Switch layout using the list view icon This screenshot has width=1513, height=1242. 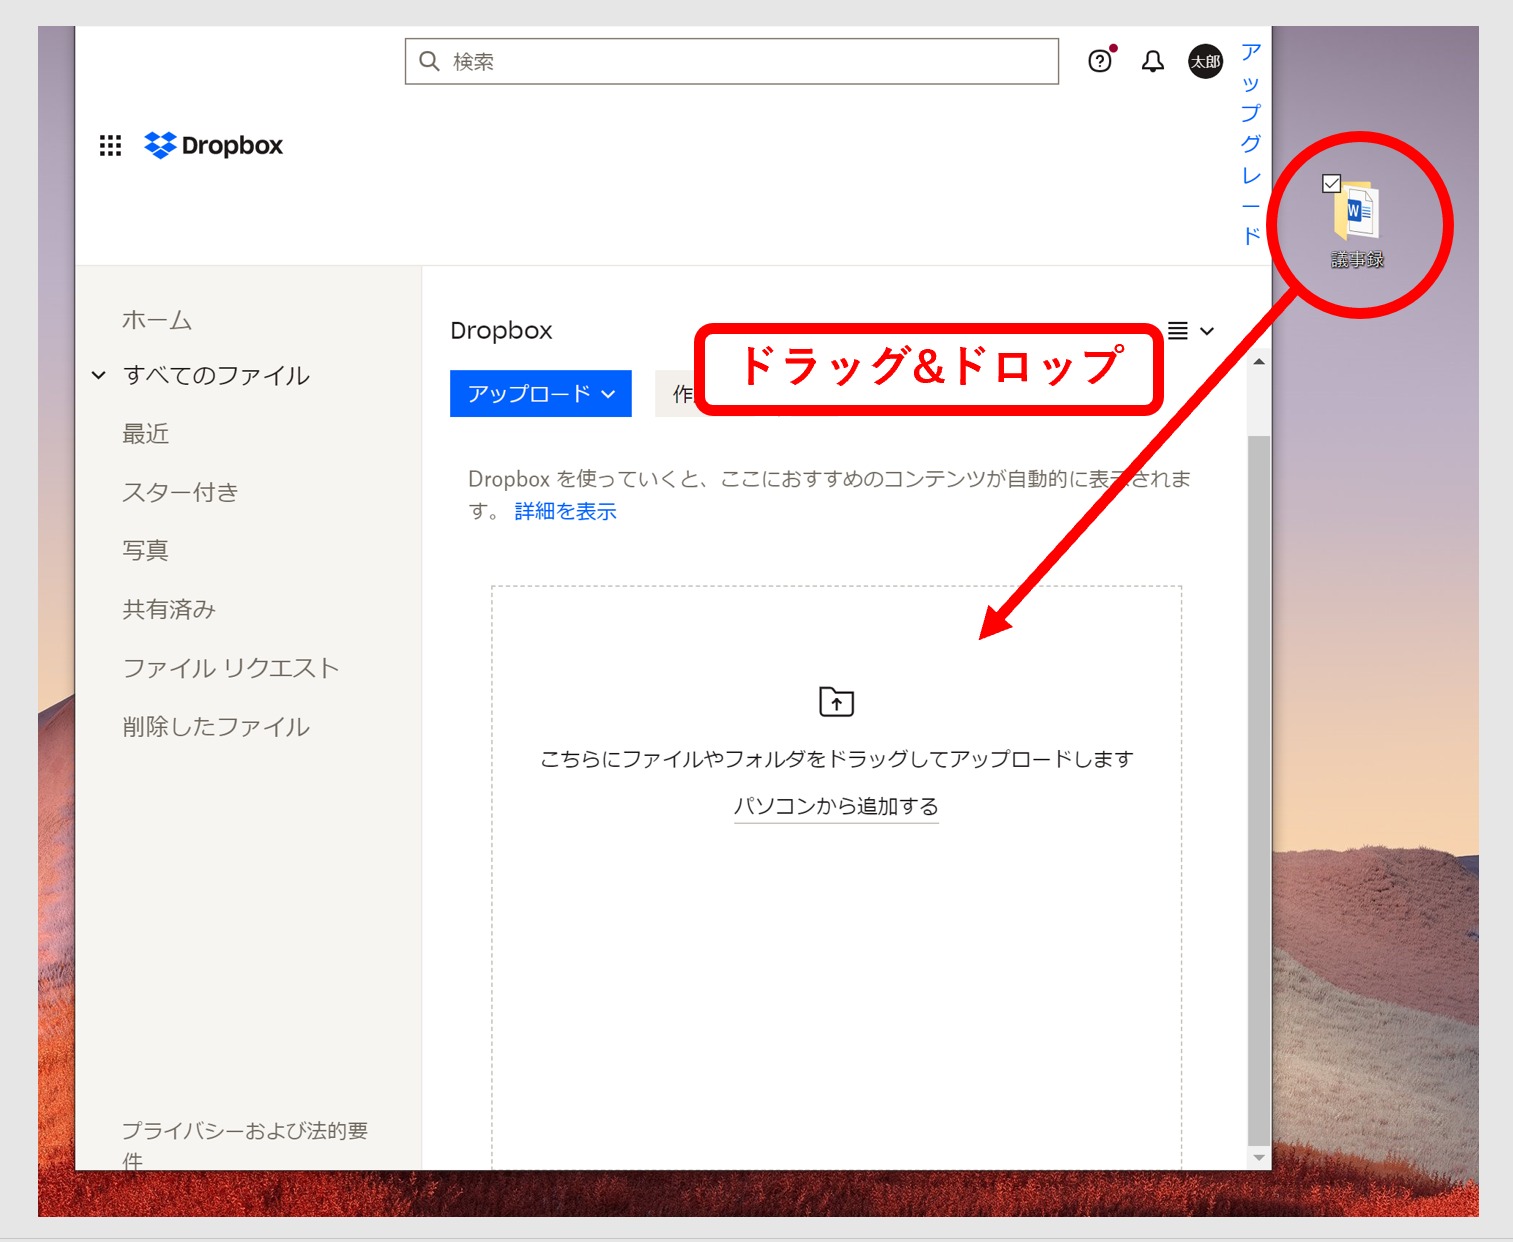(x=1178, y=330)
